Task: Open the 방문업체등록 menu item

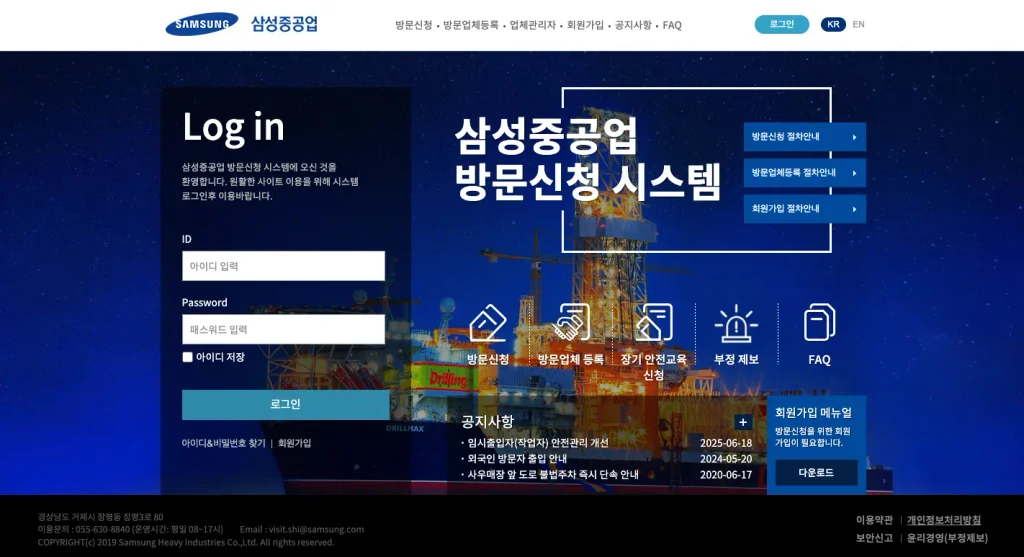Action: (470, 25)
